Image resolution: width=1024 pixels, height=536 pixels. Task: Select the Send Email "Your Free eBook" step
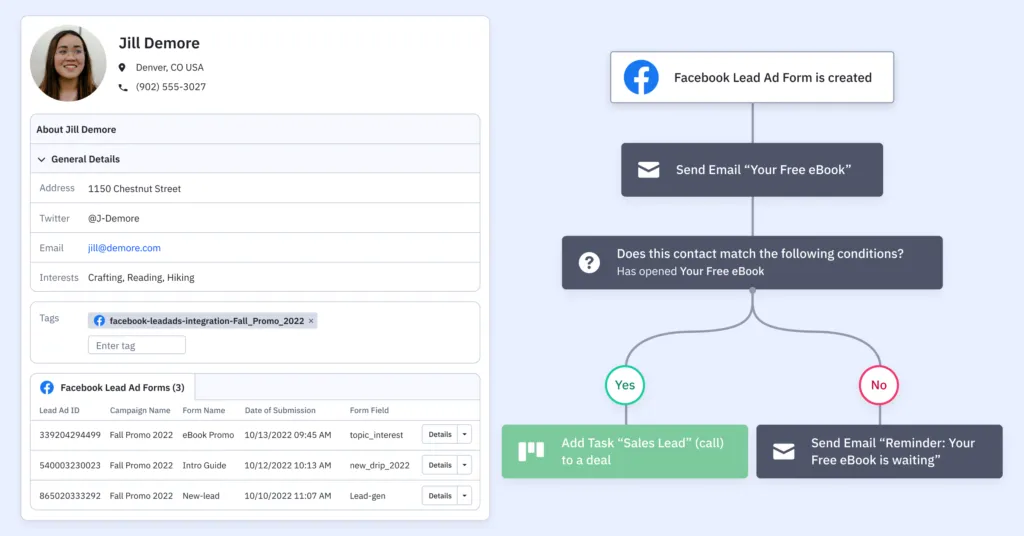click(x=752, y=170)
